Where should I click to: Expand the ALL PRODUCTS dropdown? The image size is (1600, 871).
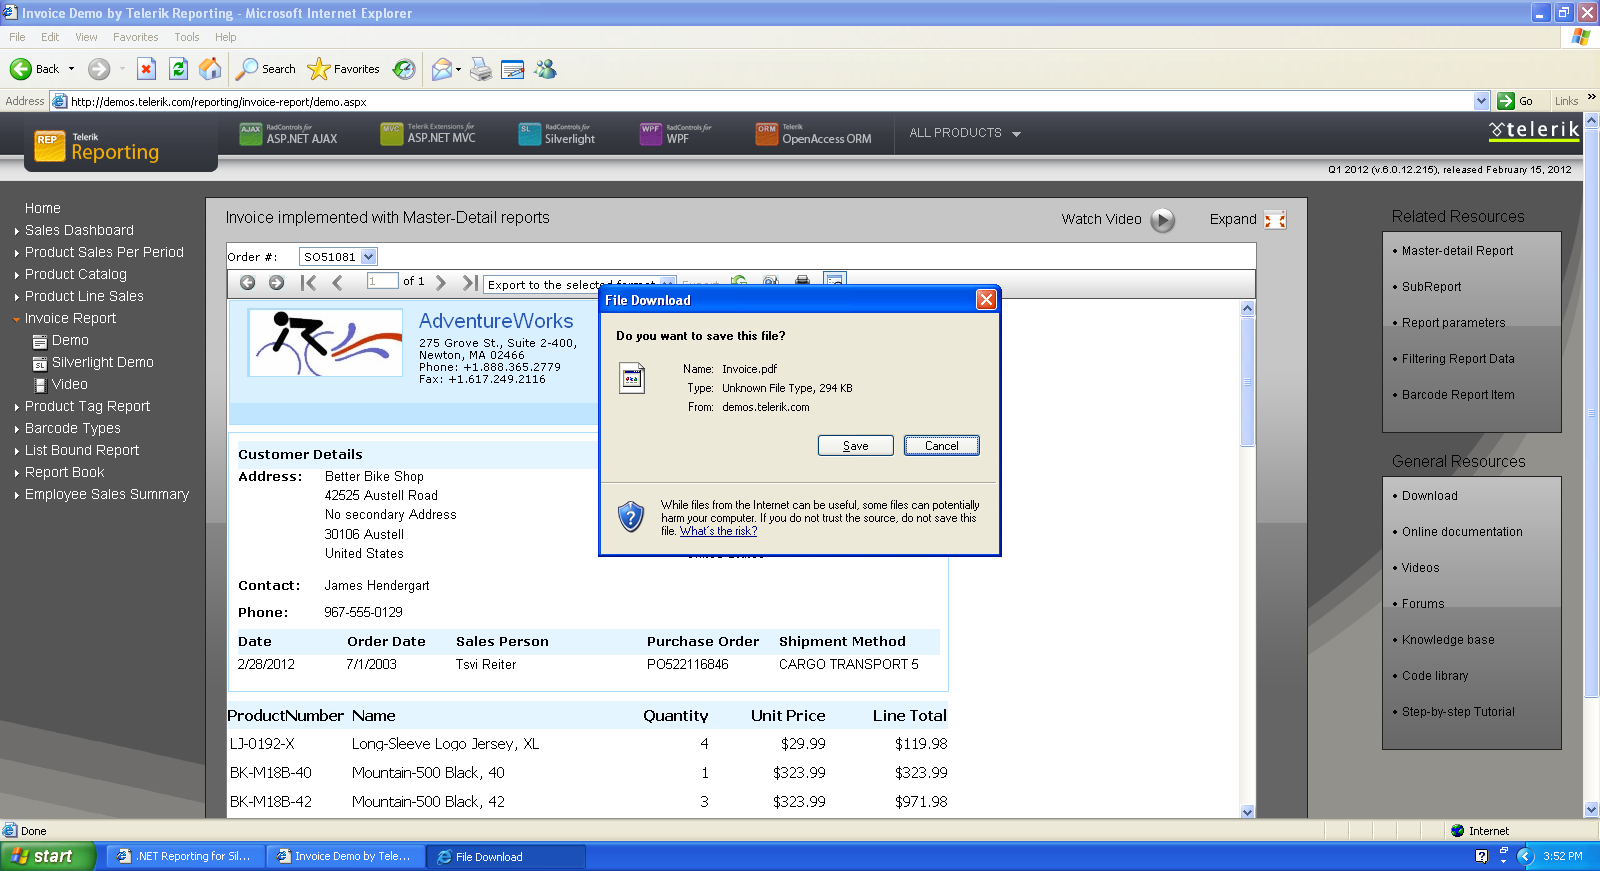coord(965,133)
